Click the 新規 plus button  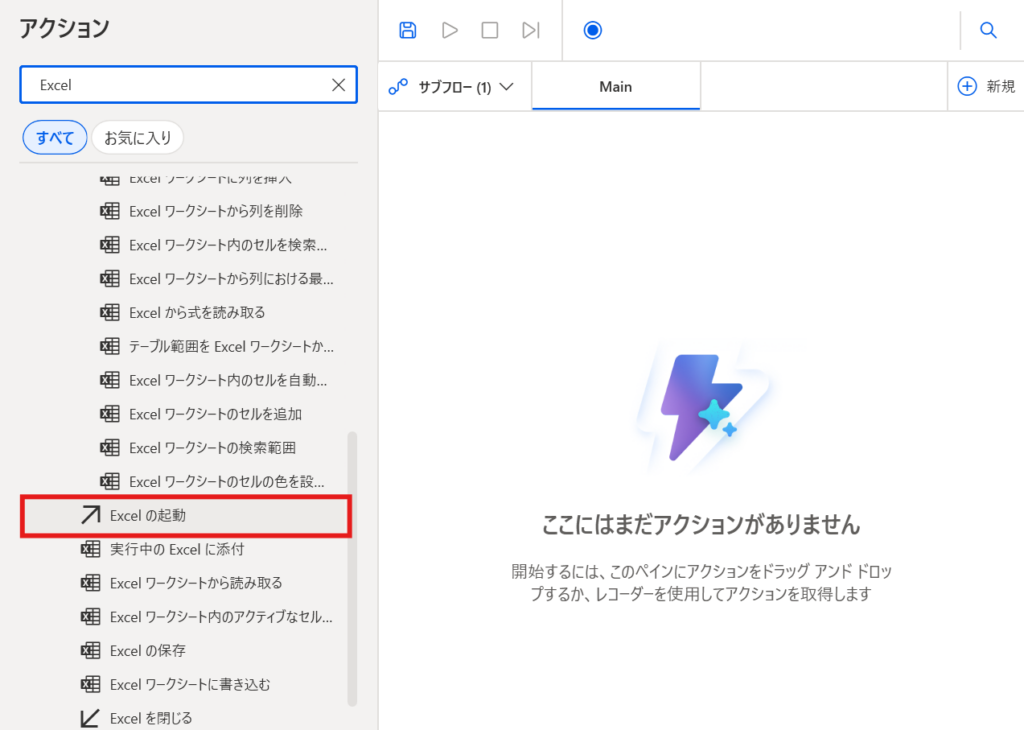point(986,86)
